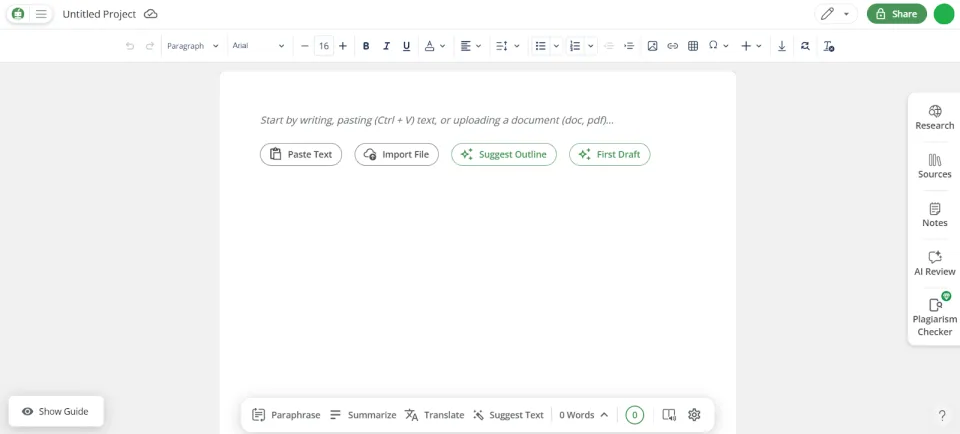Screen dimensions: 960x434
Task: Click the download document icon
Action: pyautogui.click(x=782, y=46)
